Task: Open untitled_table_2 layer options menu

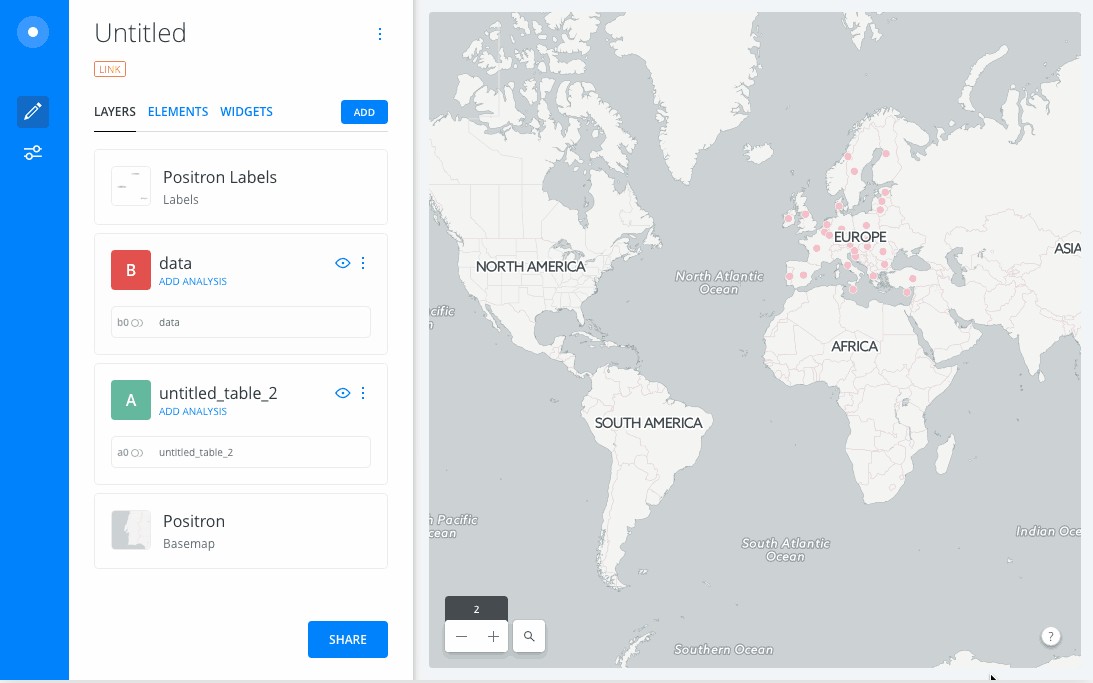Action: 363,393
